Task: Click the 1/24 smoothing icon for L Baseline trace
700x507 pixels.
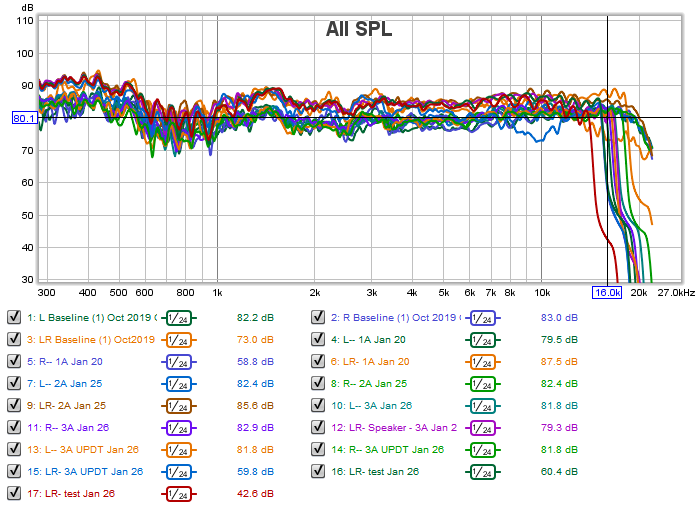Action: tap(179, 317)
